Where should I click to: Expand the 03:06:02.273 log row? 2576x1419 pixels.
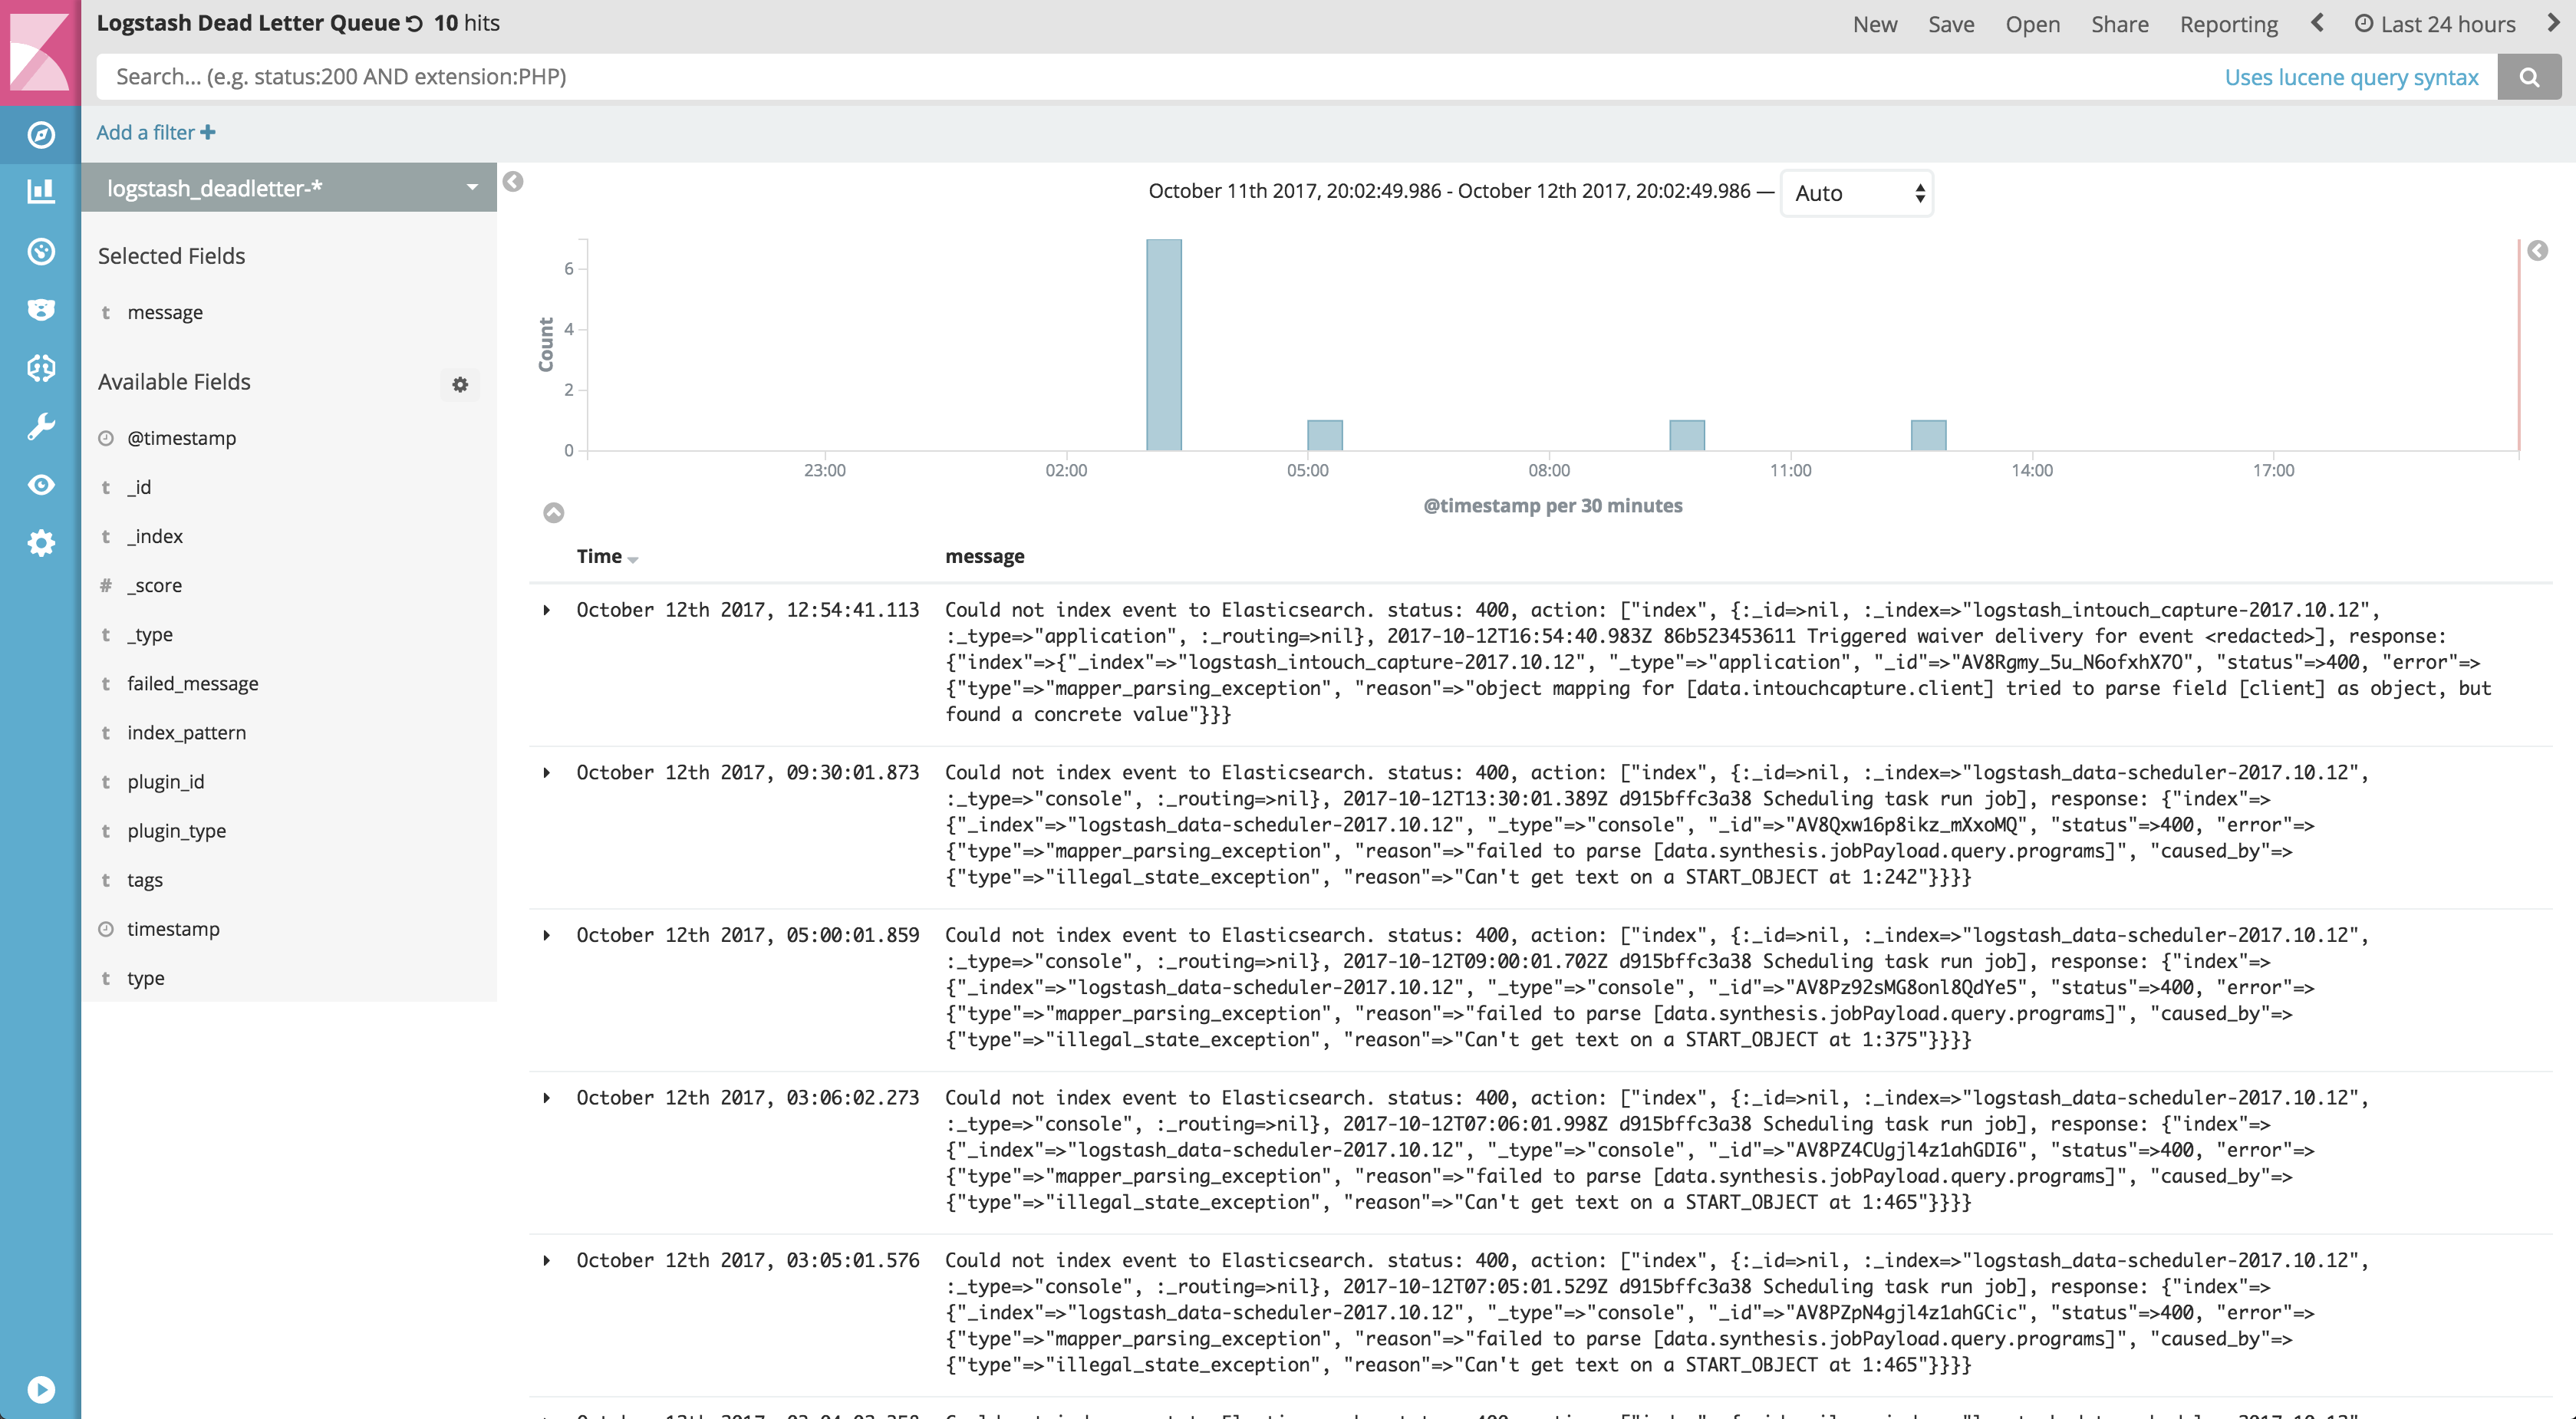tap(547, 1098)
